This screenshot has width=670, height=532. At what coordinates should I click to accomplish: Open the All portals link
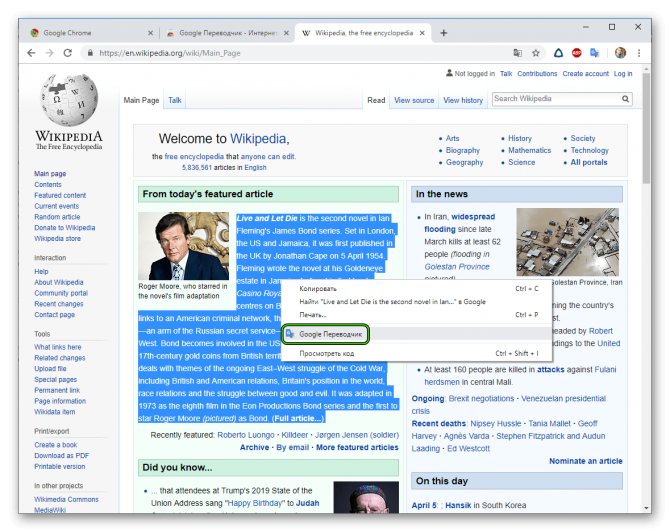(x=589, y=162)
